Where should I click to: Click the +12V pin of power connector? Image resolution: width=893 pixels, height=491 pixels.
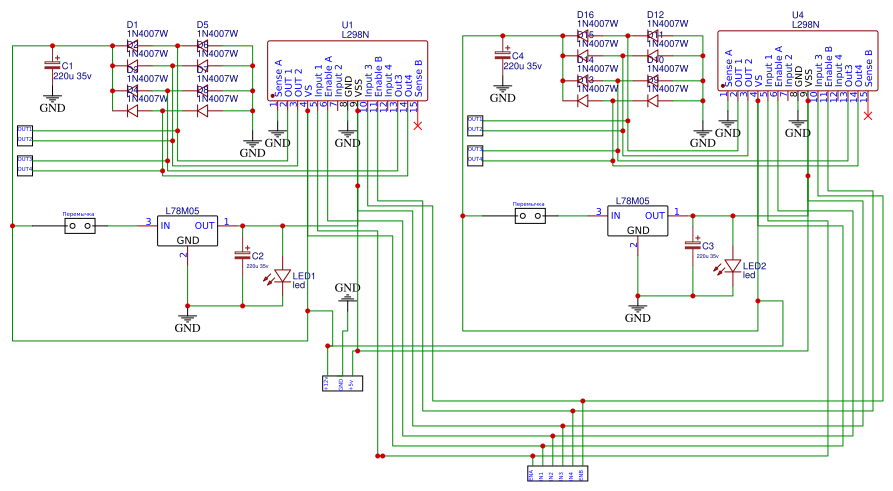327,383
